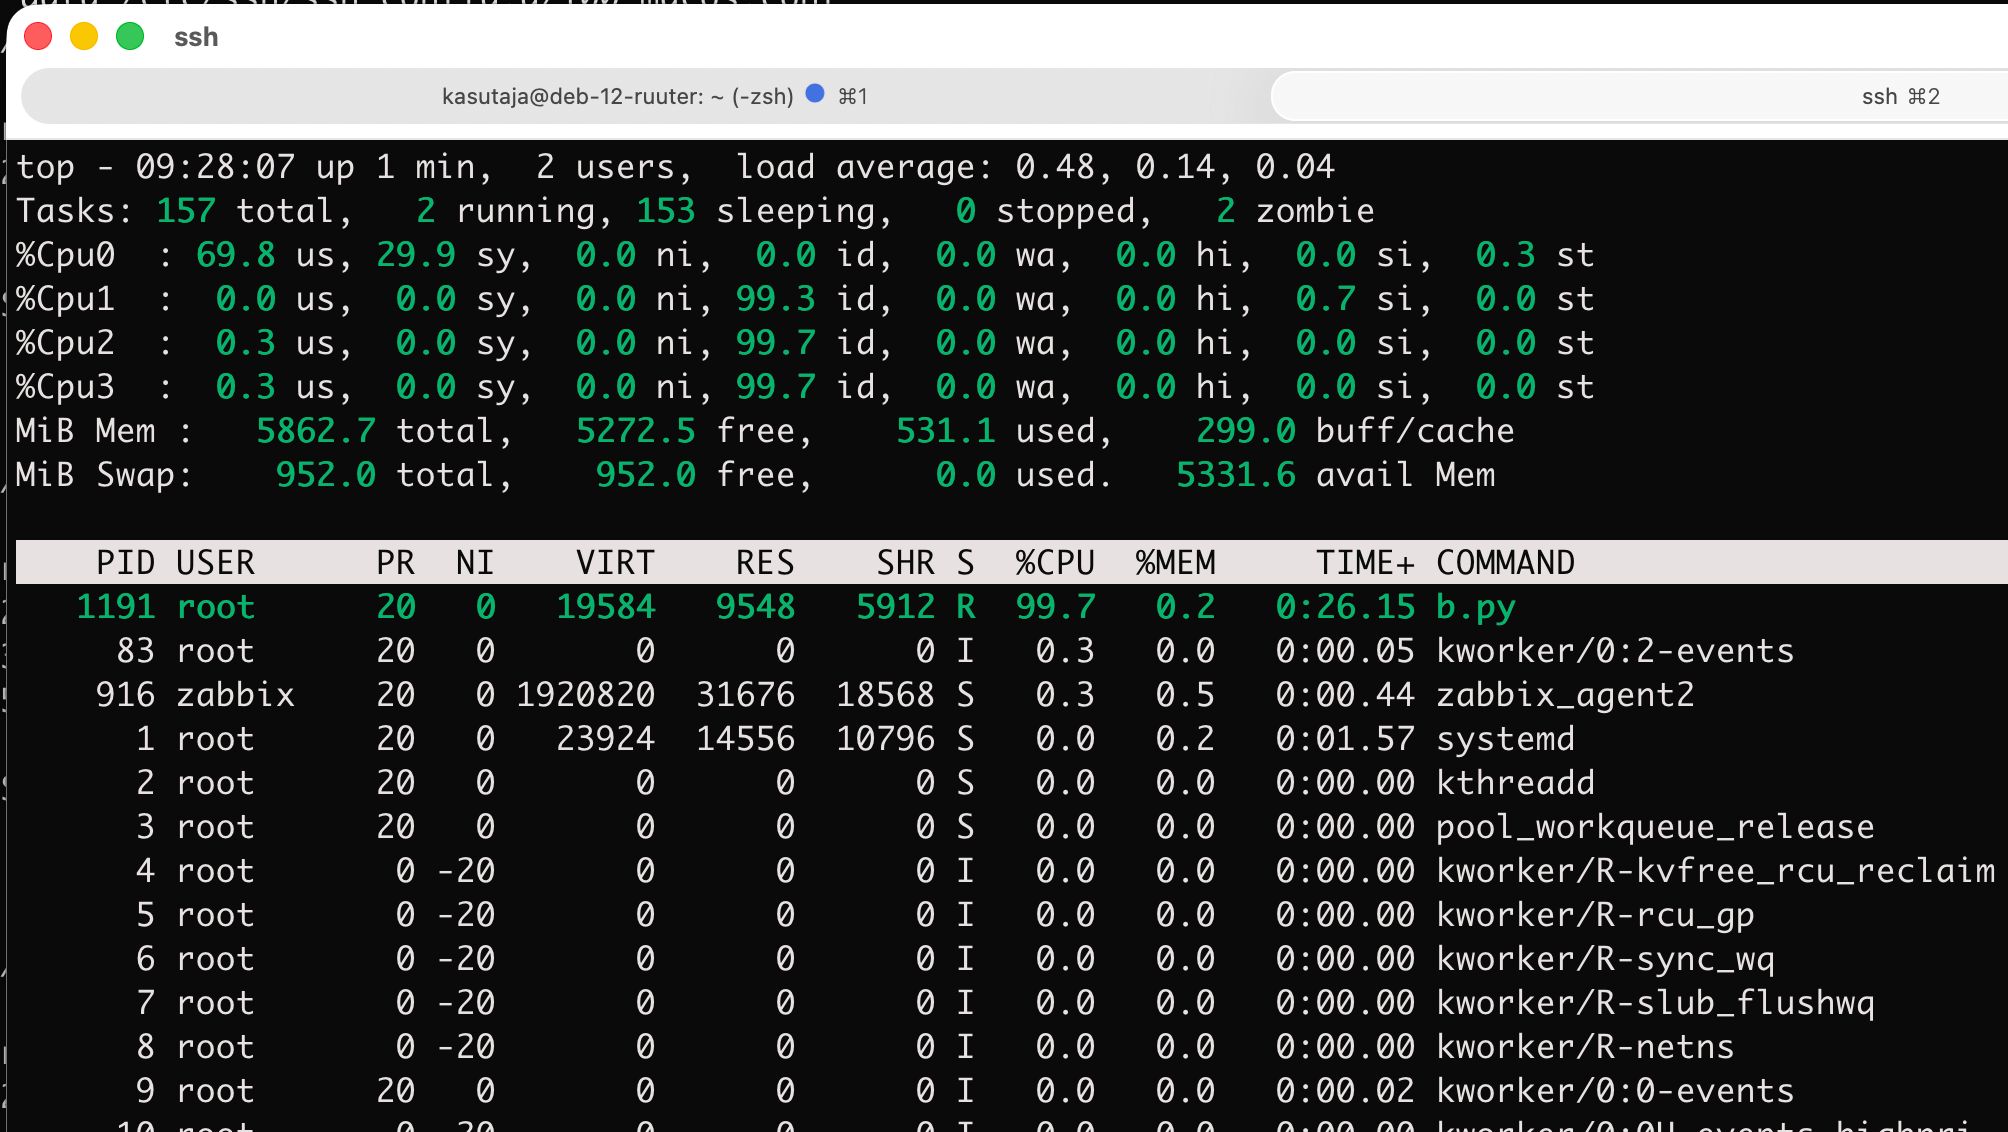2008x1132 pixels.
Task: Click the %Cpu3 label
Action: point(65,387)
